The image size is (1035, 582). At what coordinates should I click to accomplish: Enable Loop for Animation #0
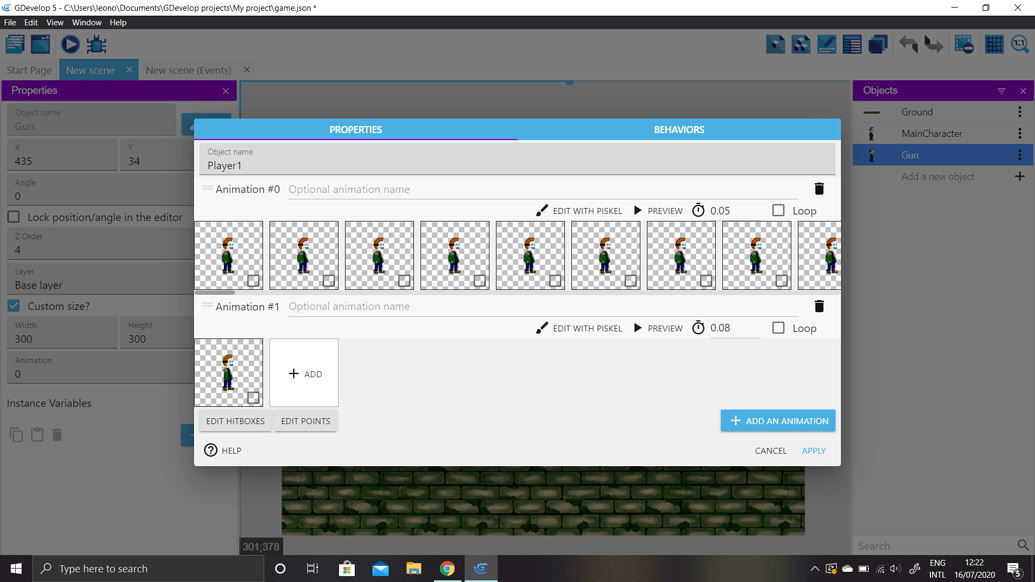click(776, 210)
